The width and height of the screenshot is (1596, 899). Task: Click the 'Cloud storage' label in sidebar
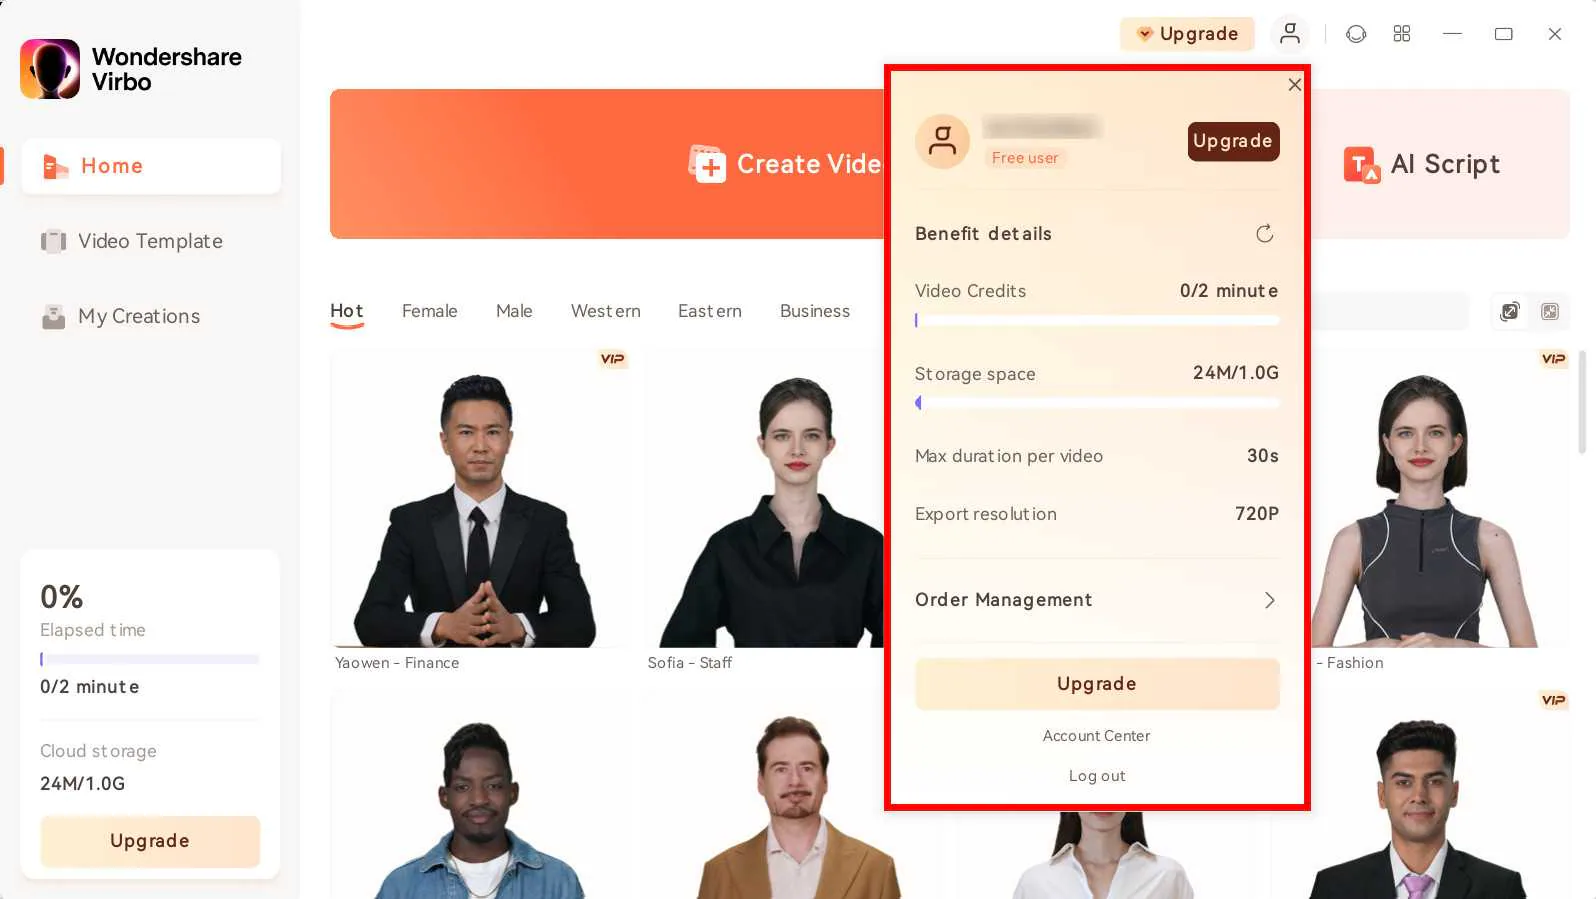[x=98, y=751]
